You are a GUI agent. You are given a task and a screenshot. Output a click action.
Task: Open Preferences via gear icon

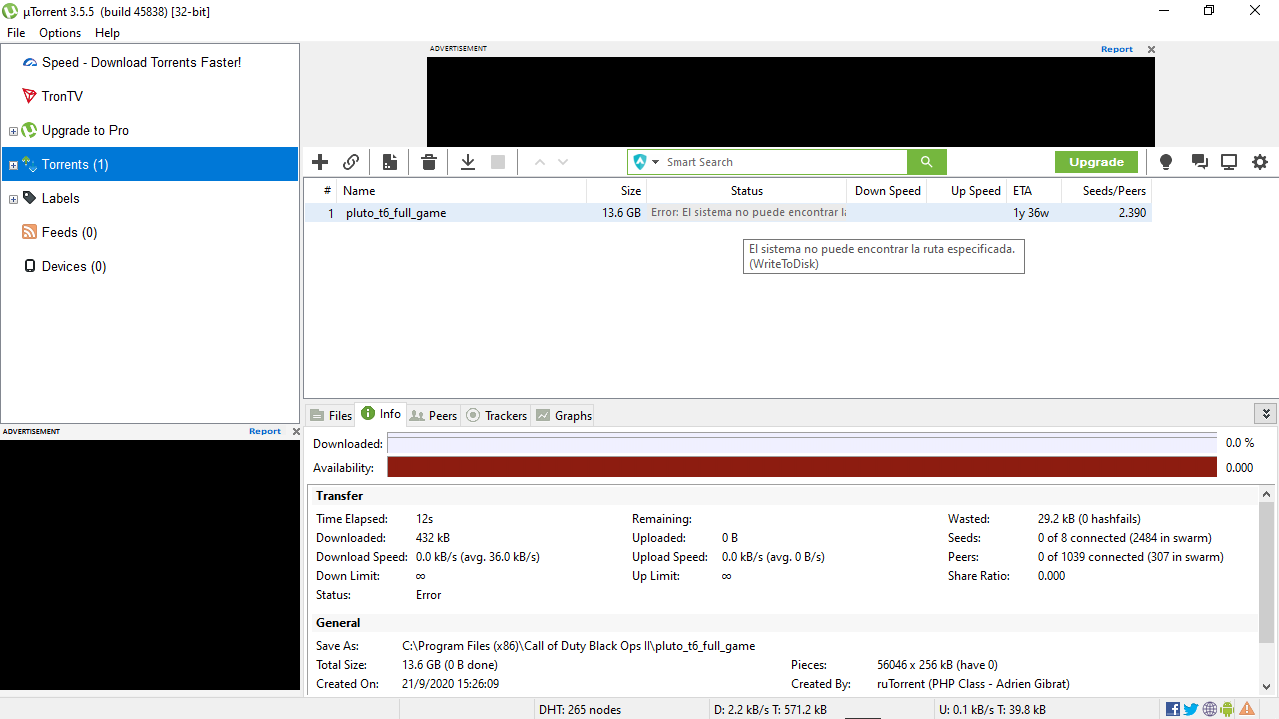pos(1260,162)
